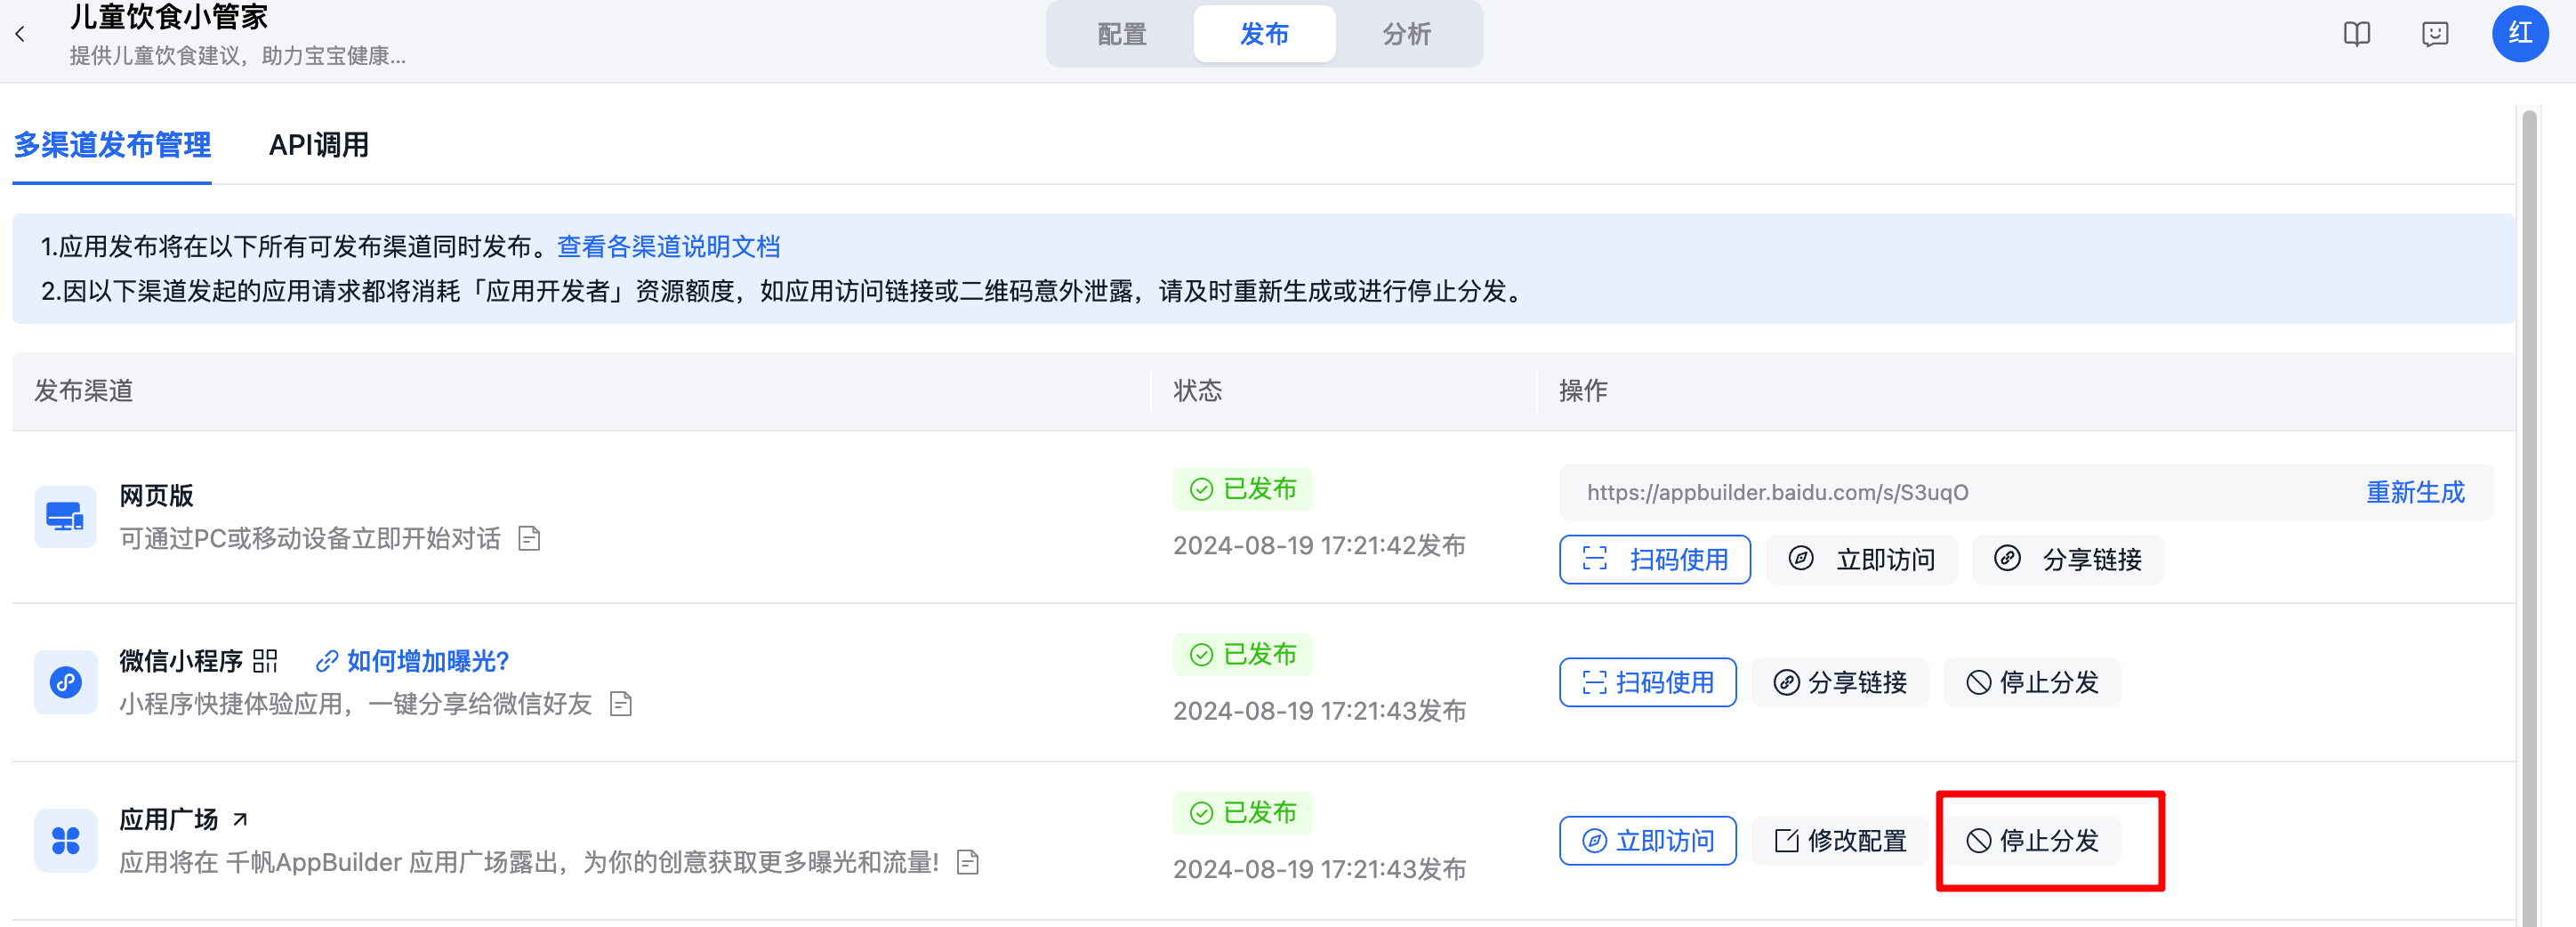This screenshot has width=2576, height=927.
Task: Click 扫码使用 for the 网页版 channel
Action: pos(1655,559)
